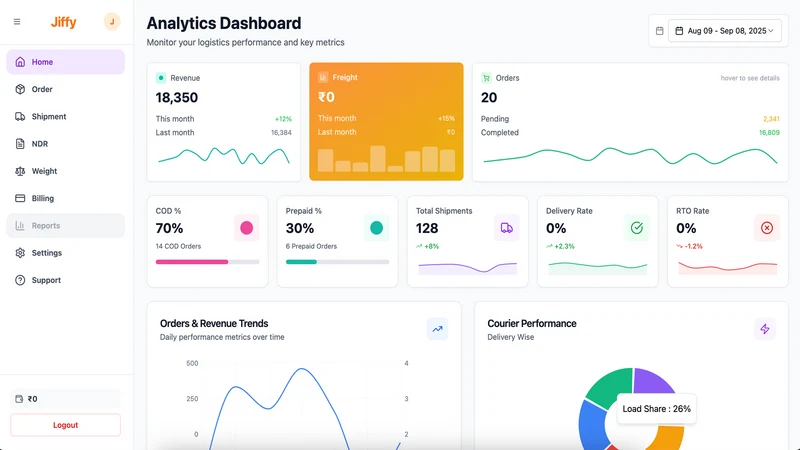Click the Jiffy logo

63,22
